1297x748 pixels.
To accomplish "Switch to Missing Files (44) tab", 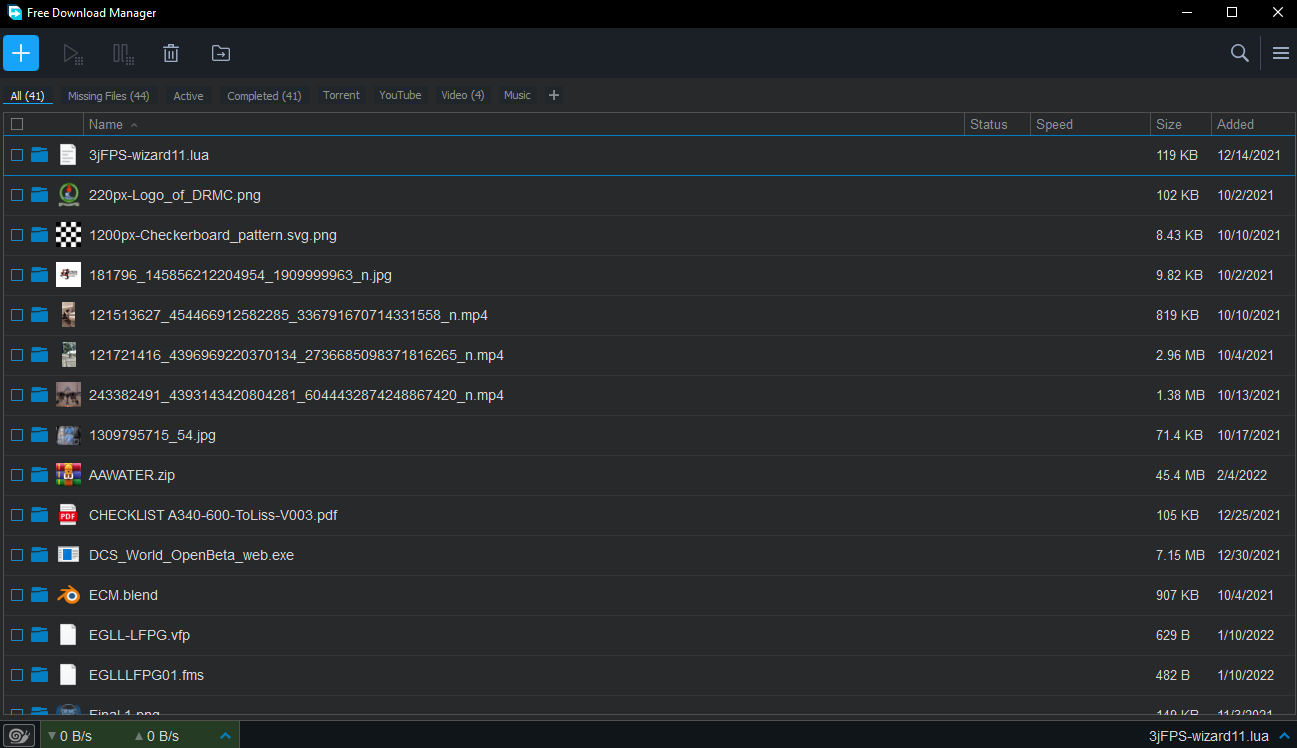I will [x=109, y=96].
